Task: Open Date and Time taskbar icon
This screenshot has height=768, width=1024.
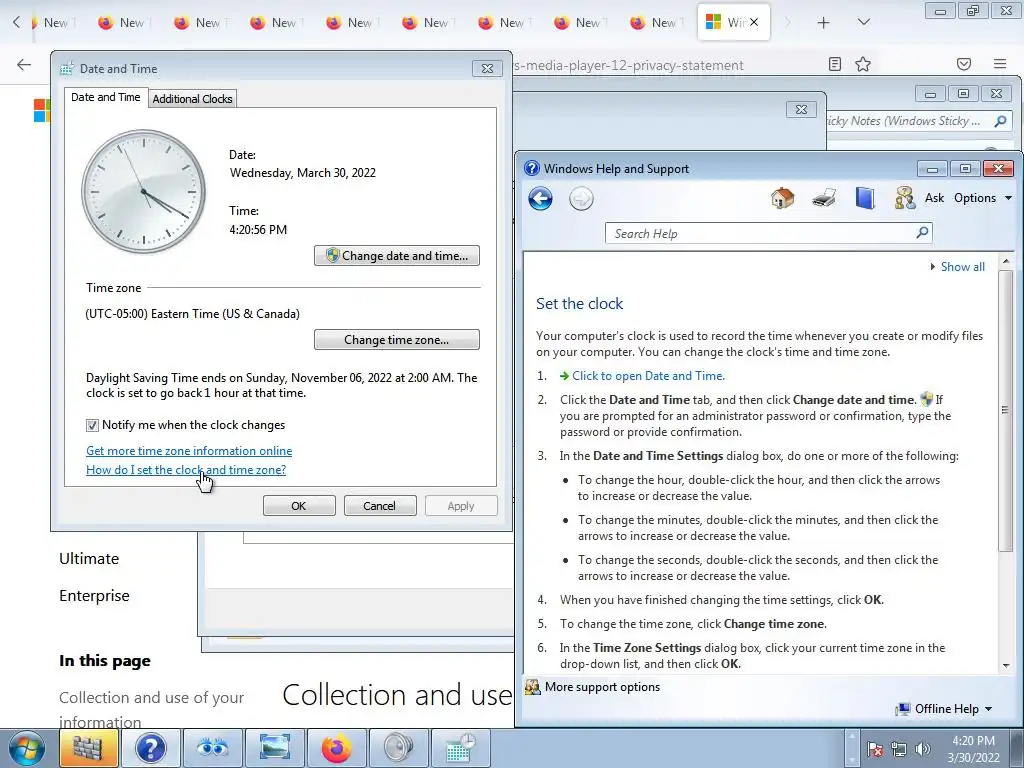Action: 460,748
